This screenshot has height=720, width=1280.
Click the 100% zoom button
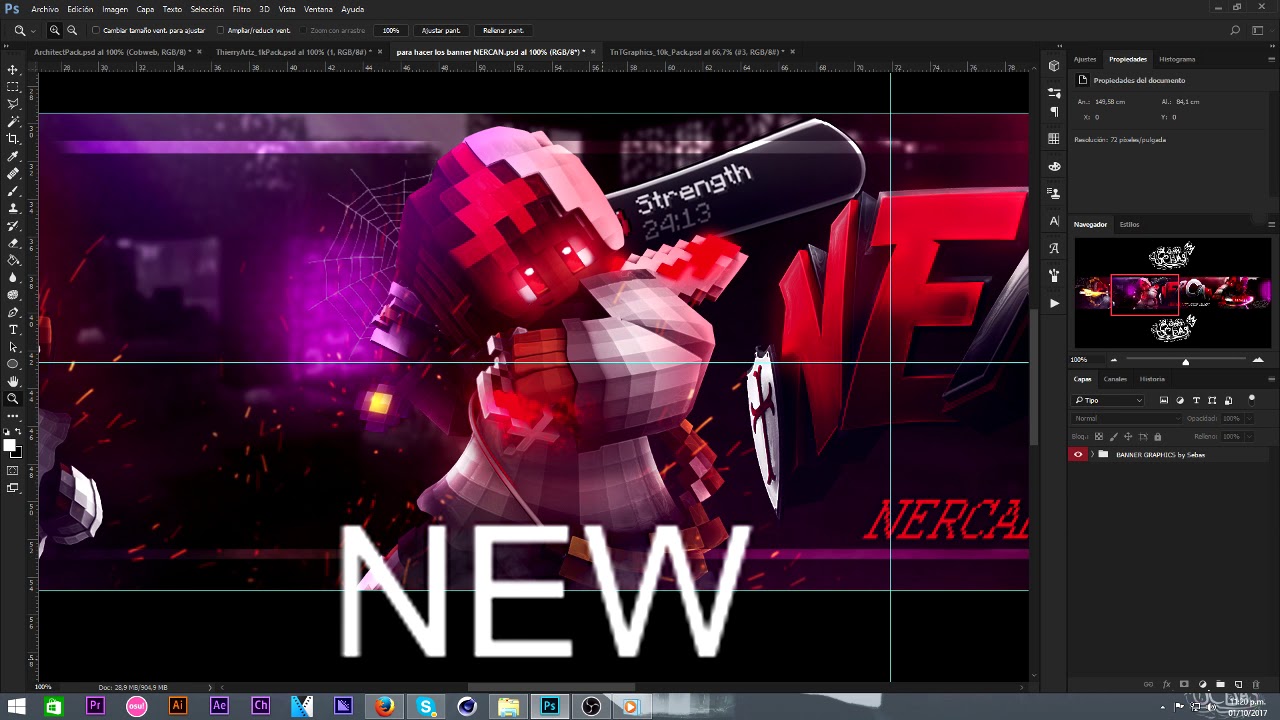391,31
